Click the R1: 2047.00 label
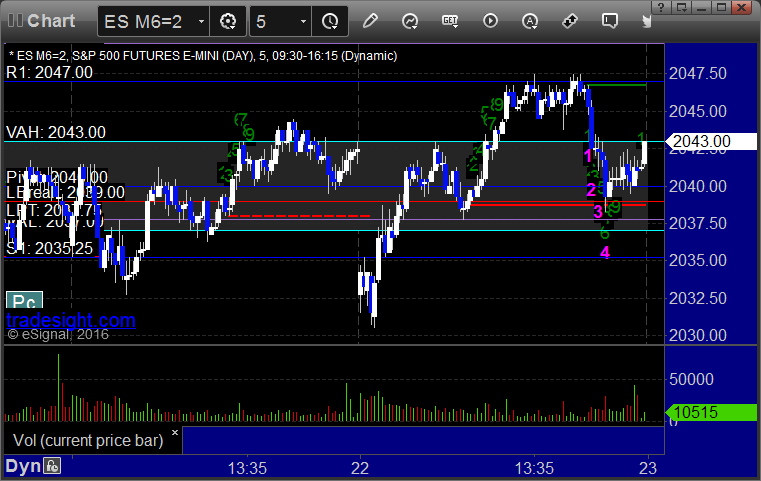 coord(50,72)
